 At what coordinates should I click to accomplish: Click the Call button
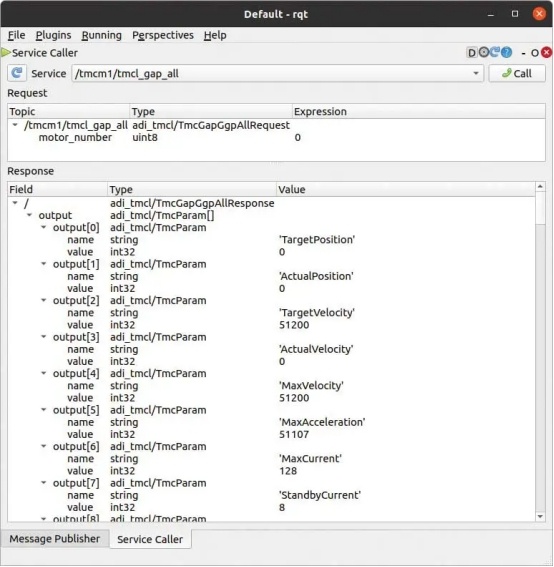pos(517,73)
